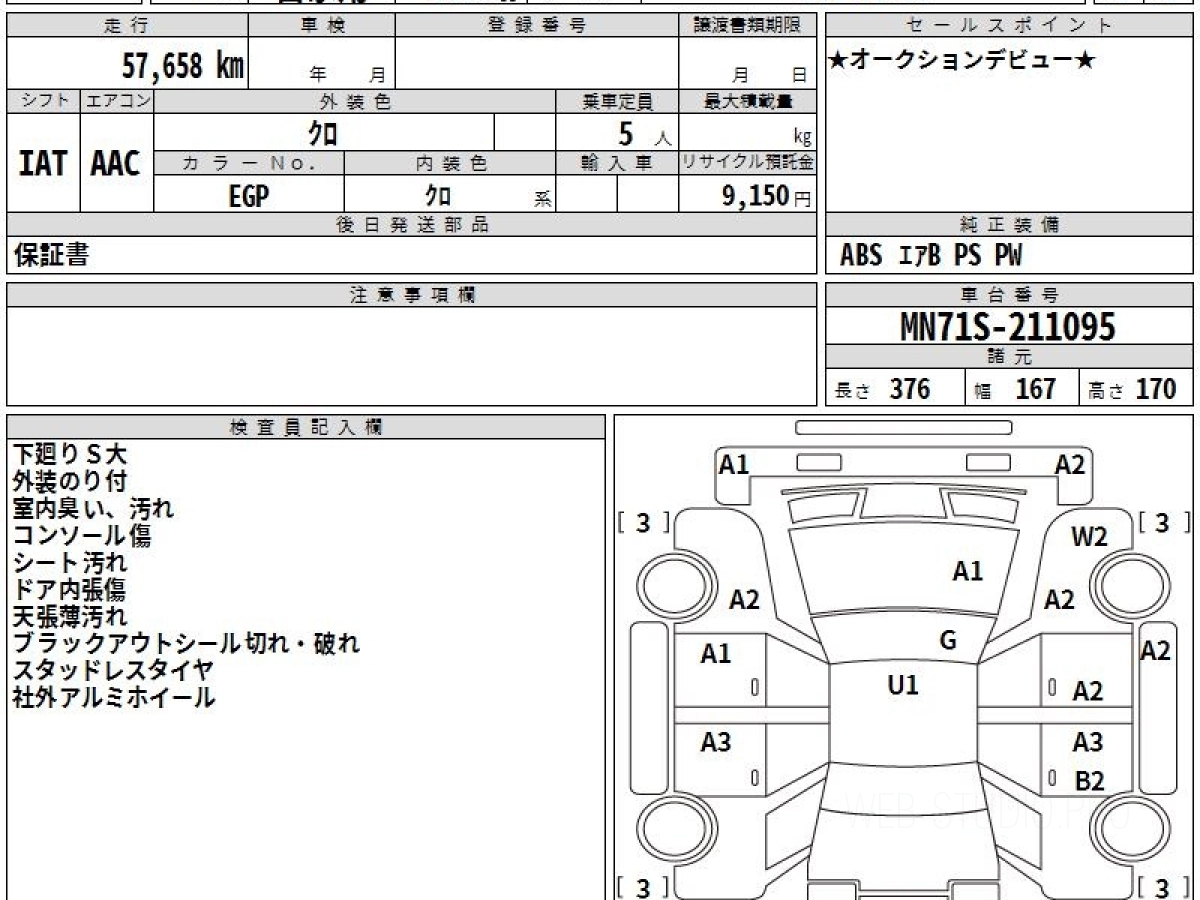
Task: Click the 後日発送部品 header
Action: pyautogui.click(x=411, y=225)
